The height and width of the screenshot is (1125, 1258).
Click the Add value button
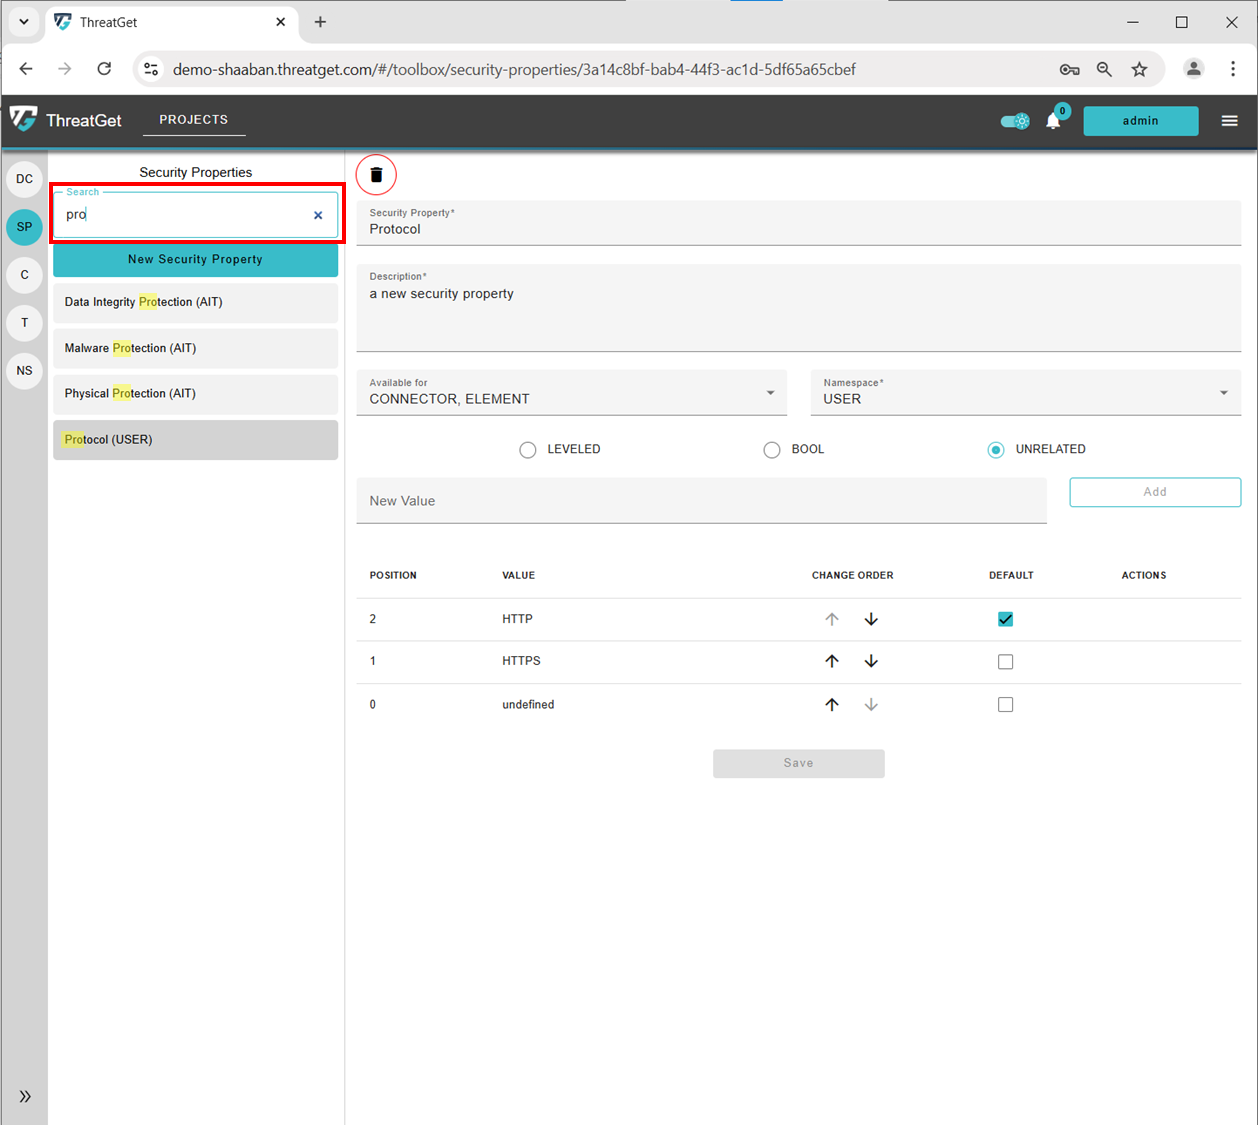(1155, 492)
